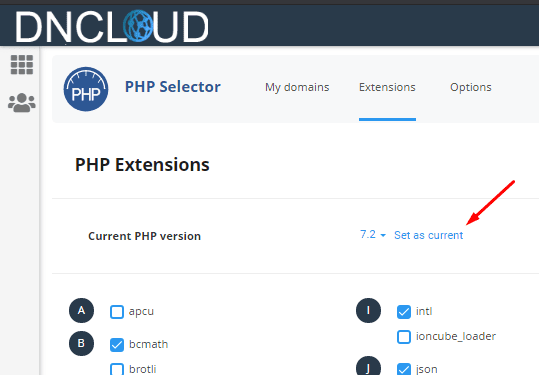This screenshot has width=539, height=375.
Task: Tick the brotli extension checkbox
Action: tap(117, 369)
